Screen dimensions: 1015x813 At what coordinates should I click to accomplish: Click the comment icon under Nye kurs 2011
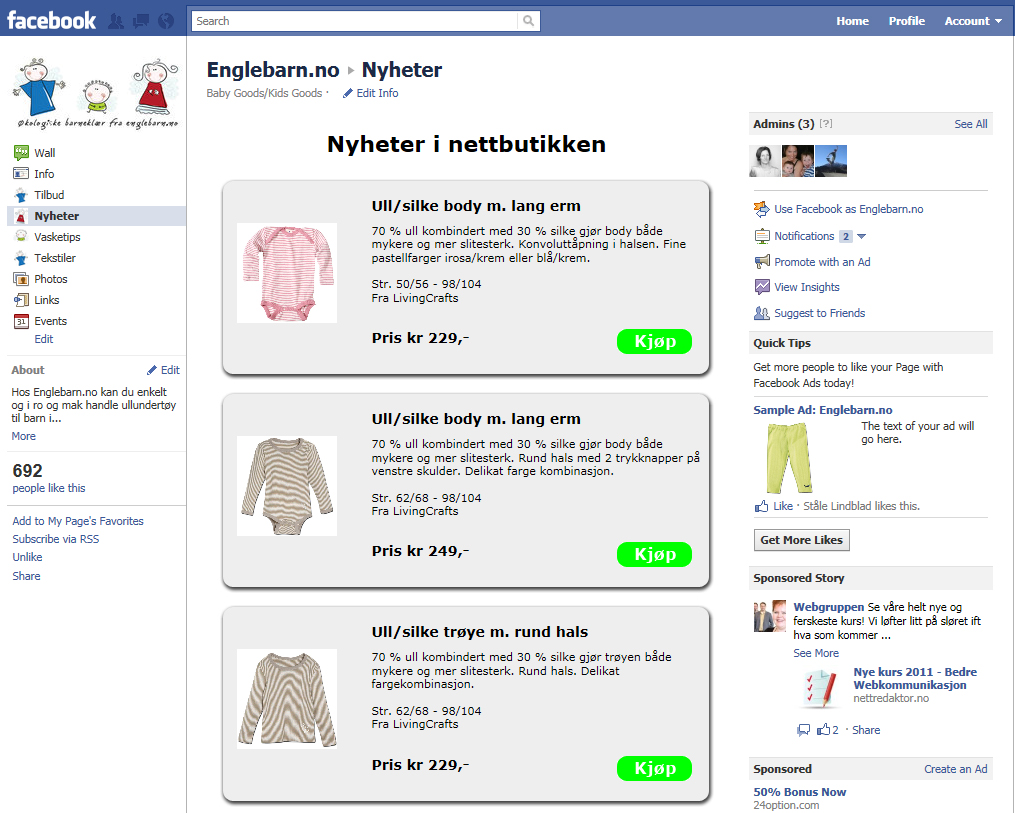pos(803,730)
